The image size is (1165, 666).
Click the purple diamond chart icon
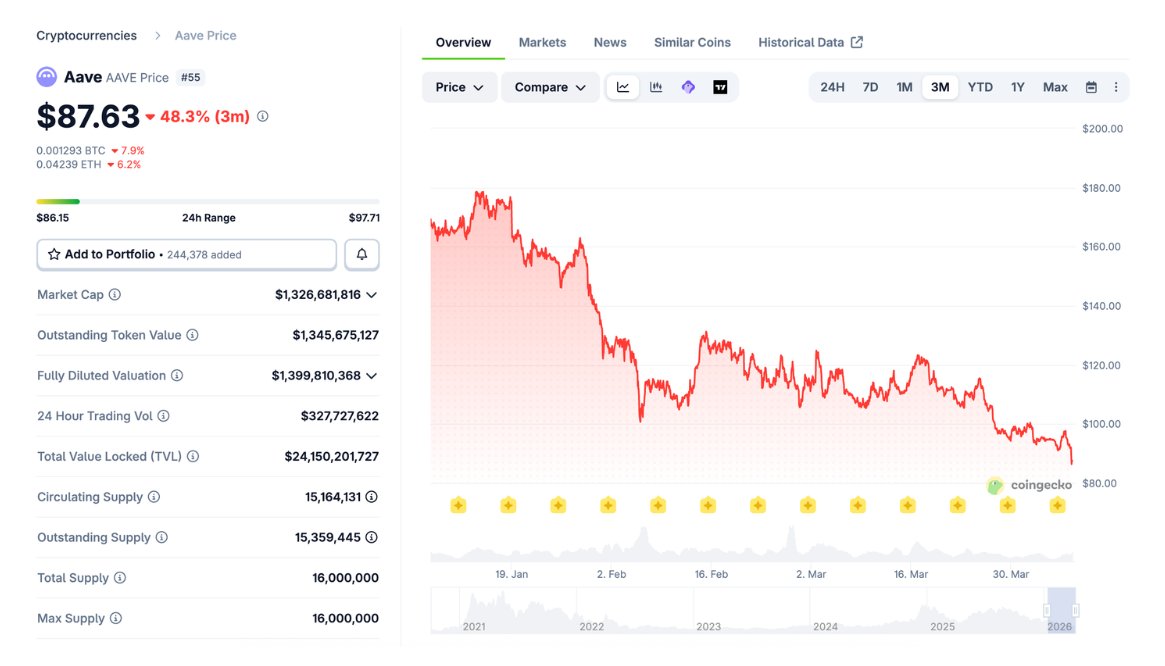(x=688, y=87)
